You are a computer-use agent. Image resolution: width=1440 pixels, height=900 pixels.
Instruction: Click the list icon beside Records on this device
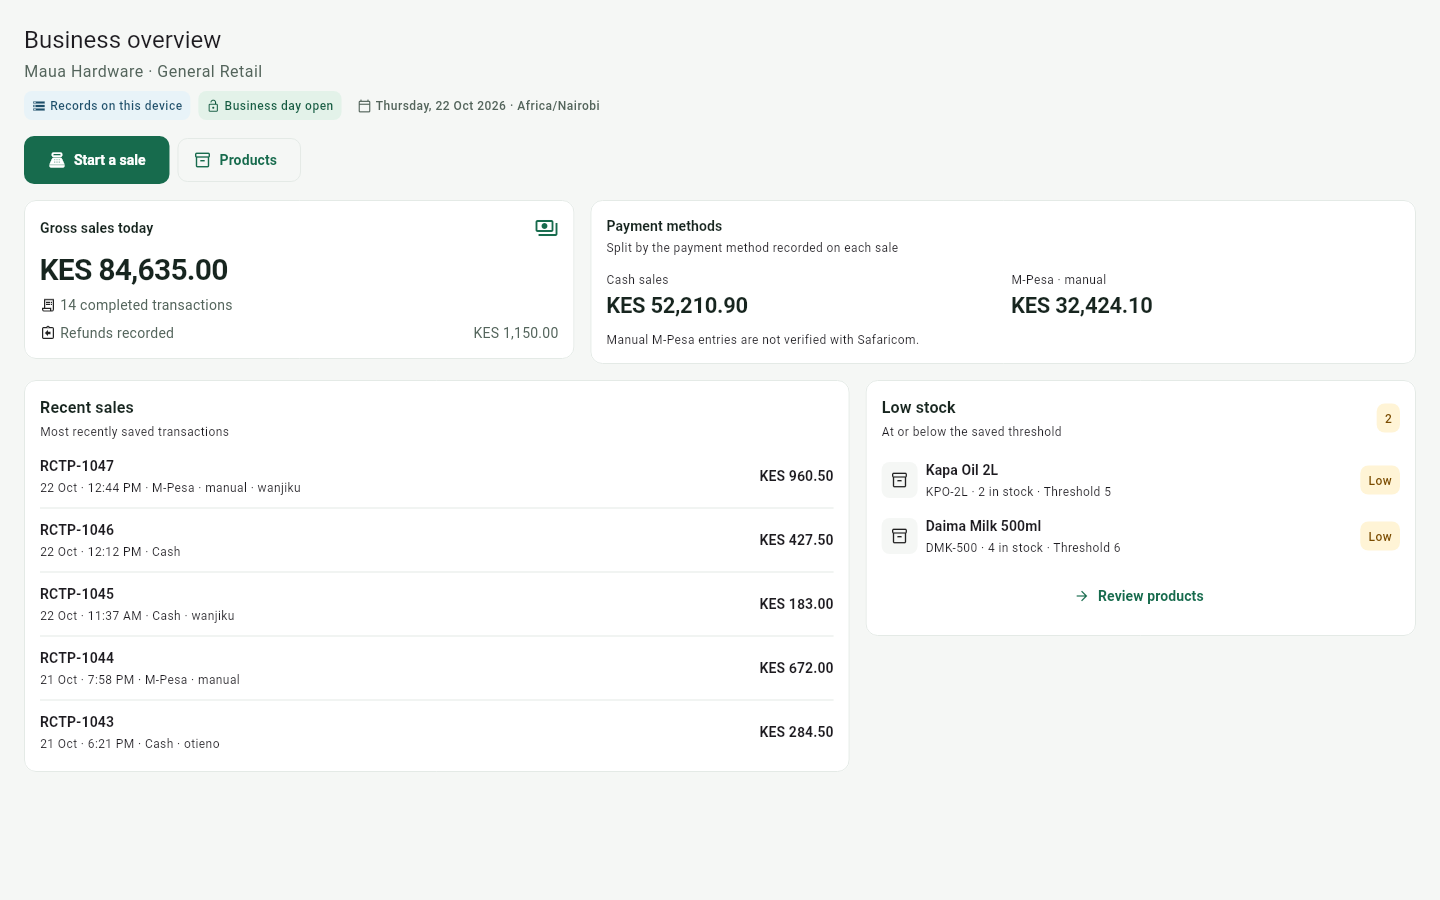pyautogui.click(x=39, y=106)
